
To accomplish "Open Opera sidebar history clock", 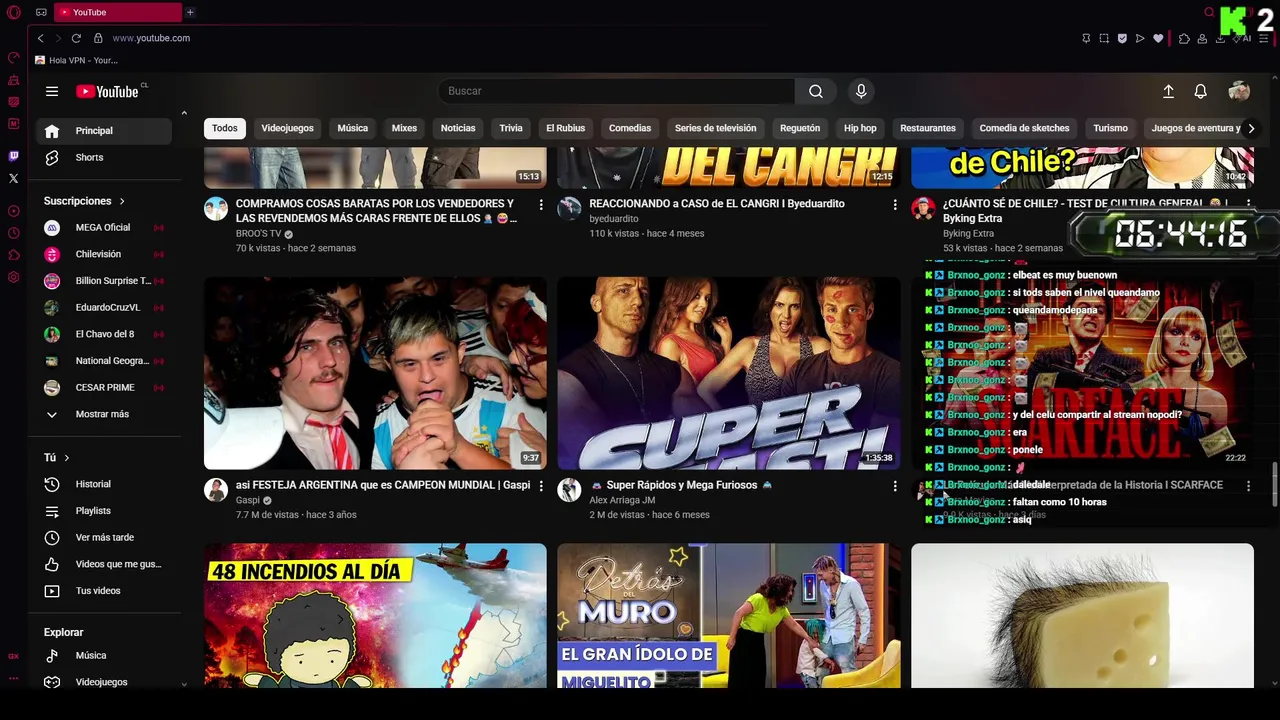I will [13, 233].
